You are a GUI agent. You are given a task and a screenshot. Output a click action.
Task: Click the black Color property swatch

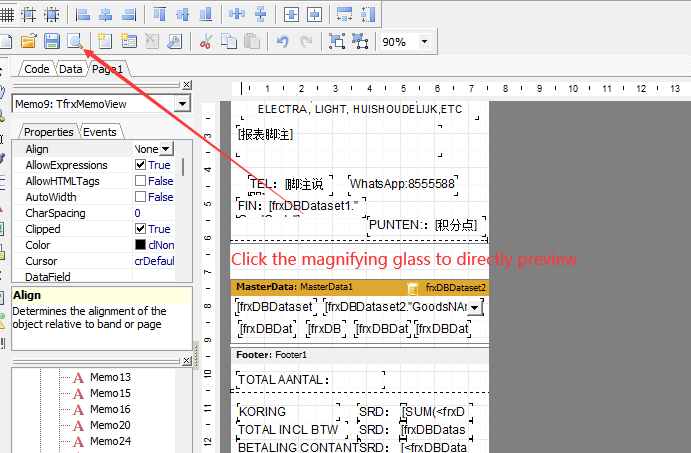(141, 245)
